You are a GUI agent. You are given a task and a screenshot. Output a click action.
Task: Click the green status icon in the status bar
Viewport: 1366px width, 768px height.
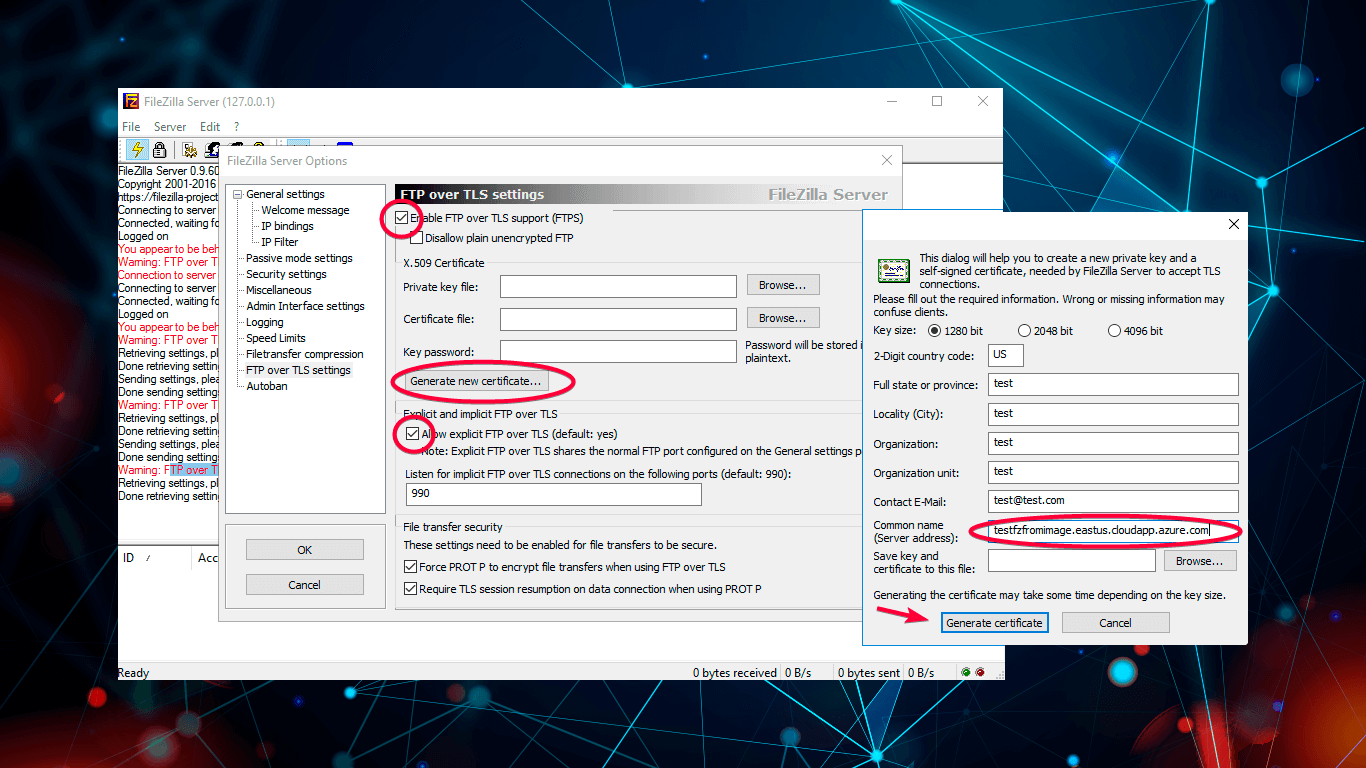966,672
